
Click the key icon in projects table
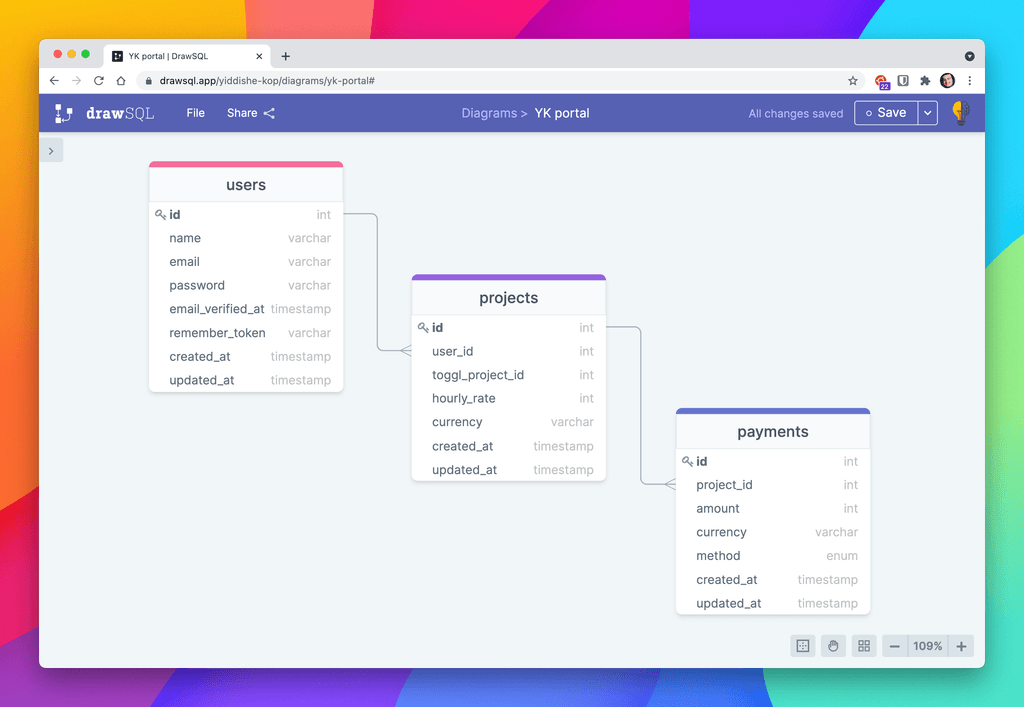tap(423, 327)
